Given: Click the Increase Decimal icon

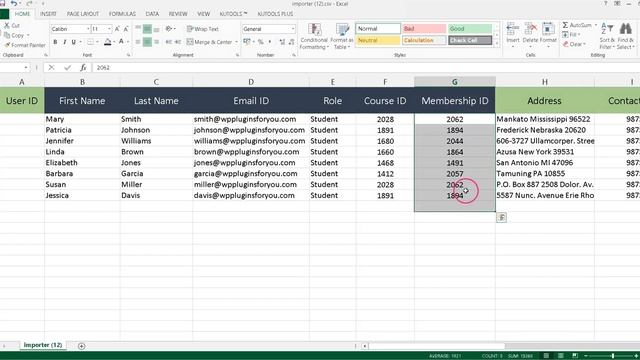Looking at the screenshot, I should [x=282, y=42].
